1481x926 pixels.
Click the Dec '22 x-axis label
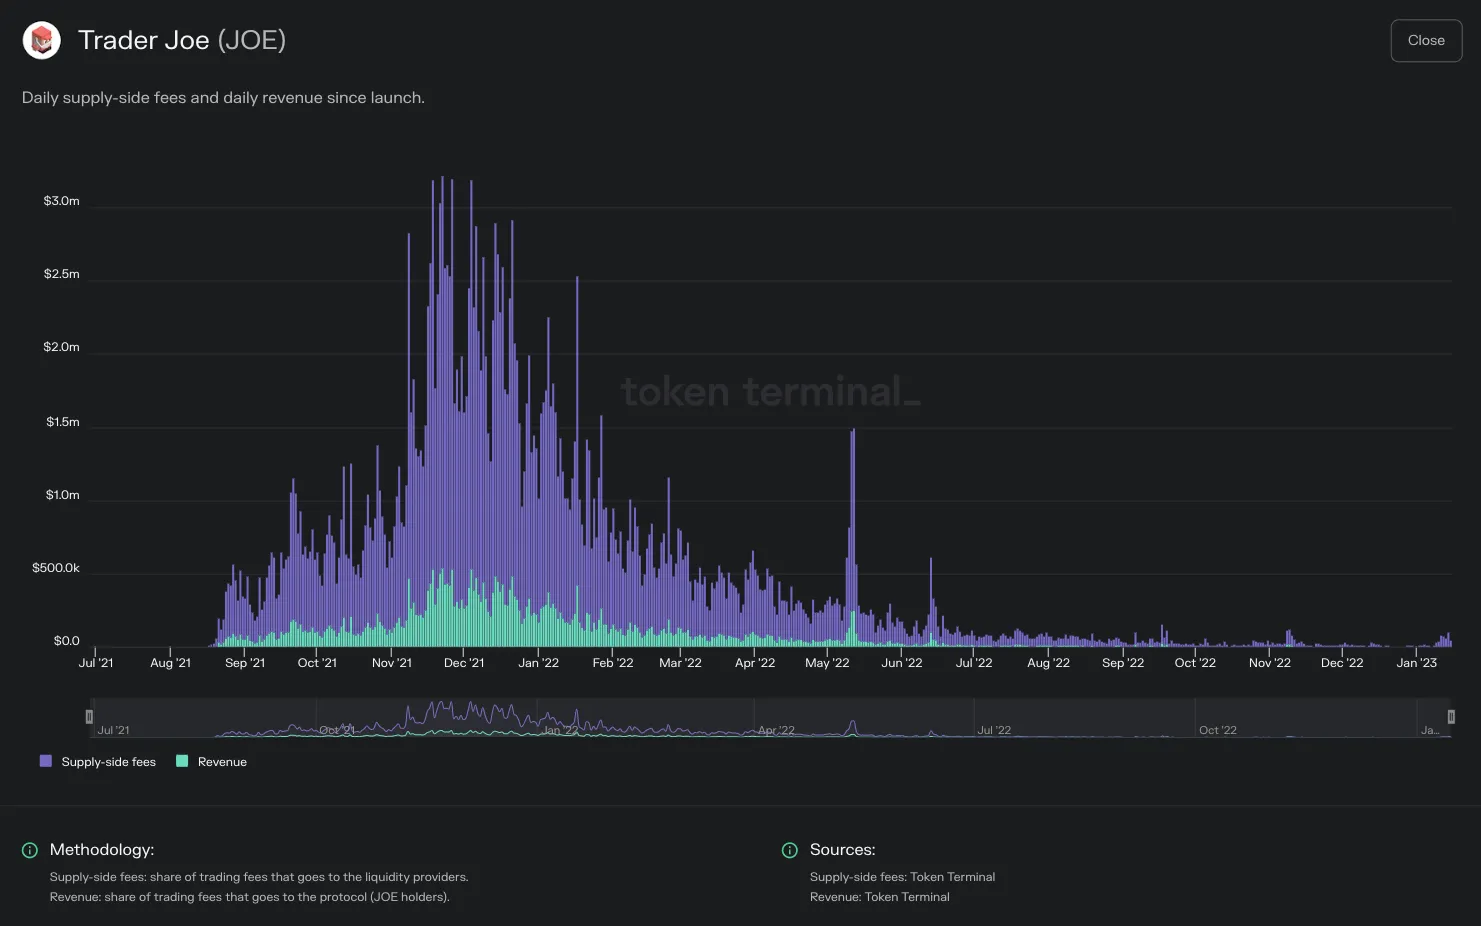(x=1342, y=663)
